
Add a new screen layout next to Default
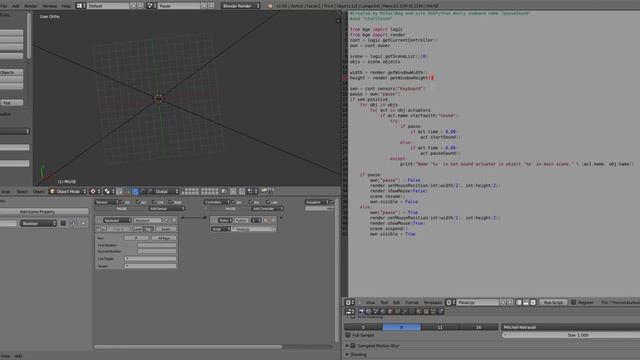point(133,6)
